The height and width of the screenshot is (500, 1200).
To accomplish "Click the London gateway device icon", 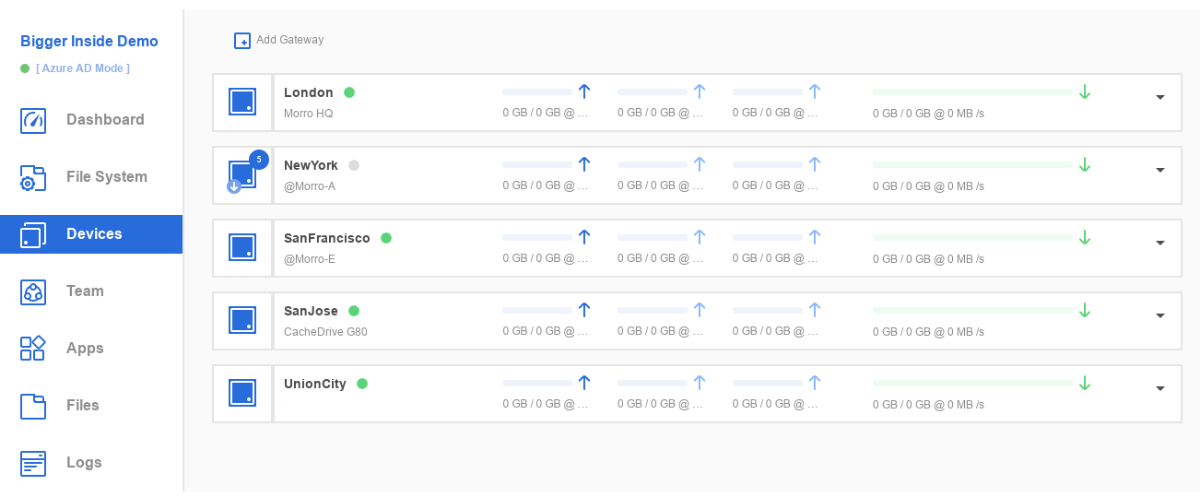I will pos(242,102).
